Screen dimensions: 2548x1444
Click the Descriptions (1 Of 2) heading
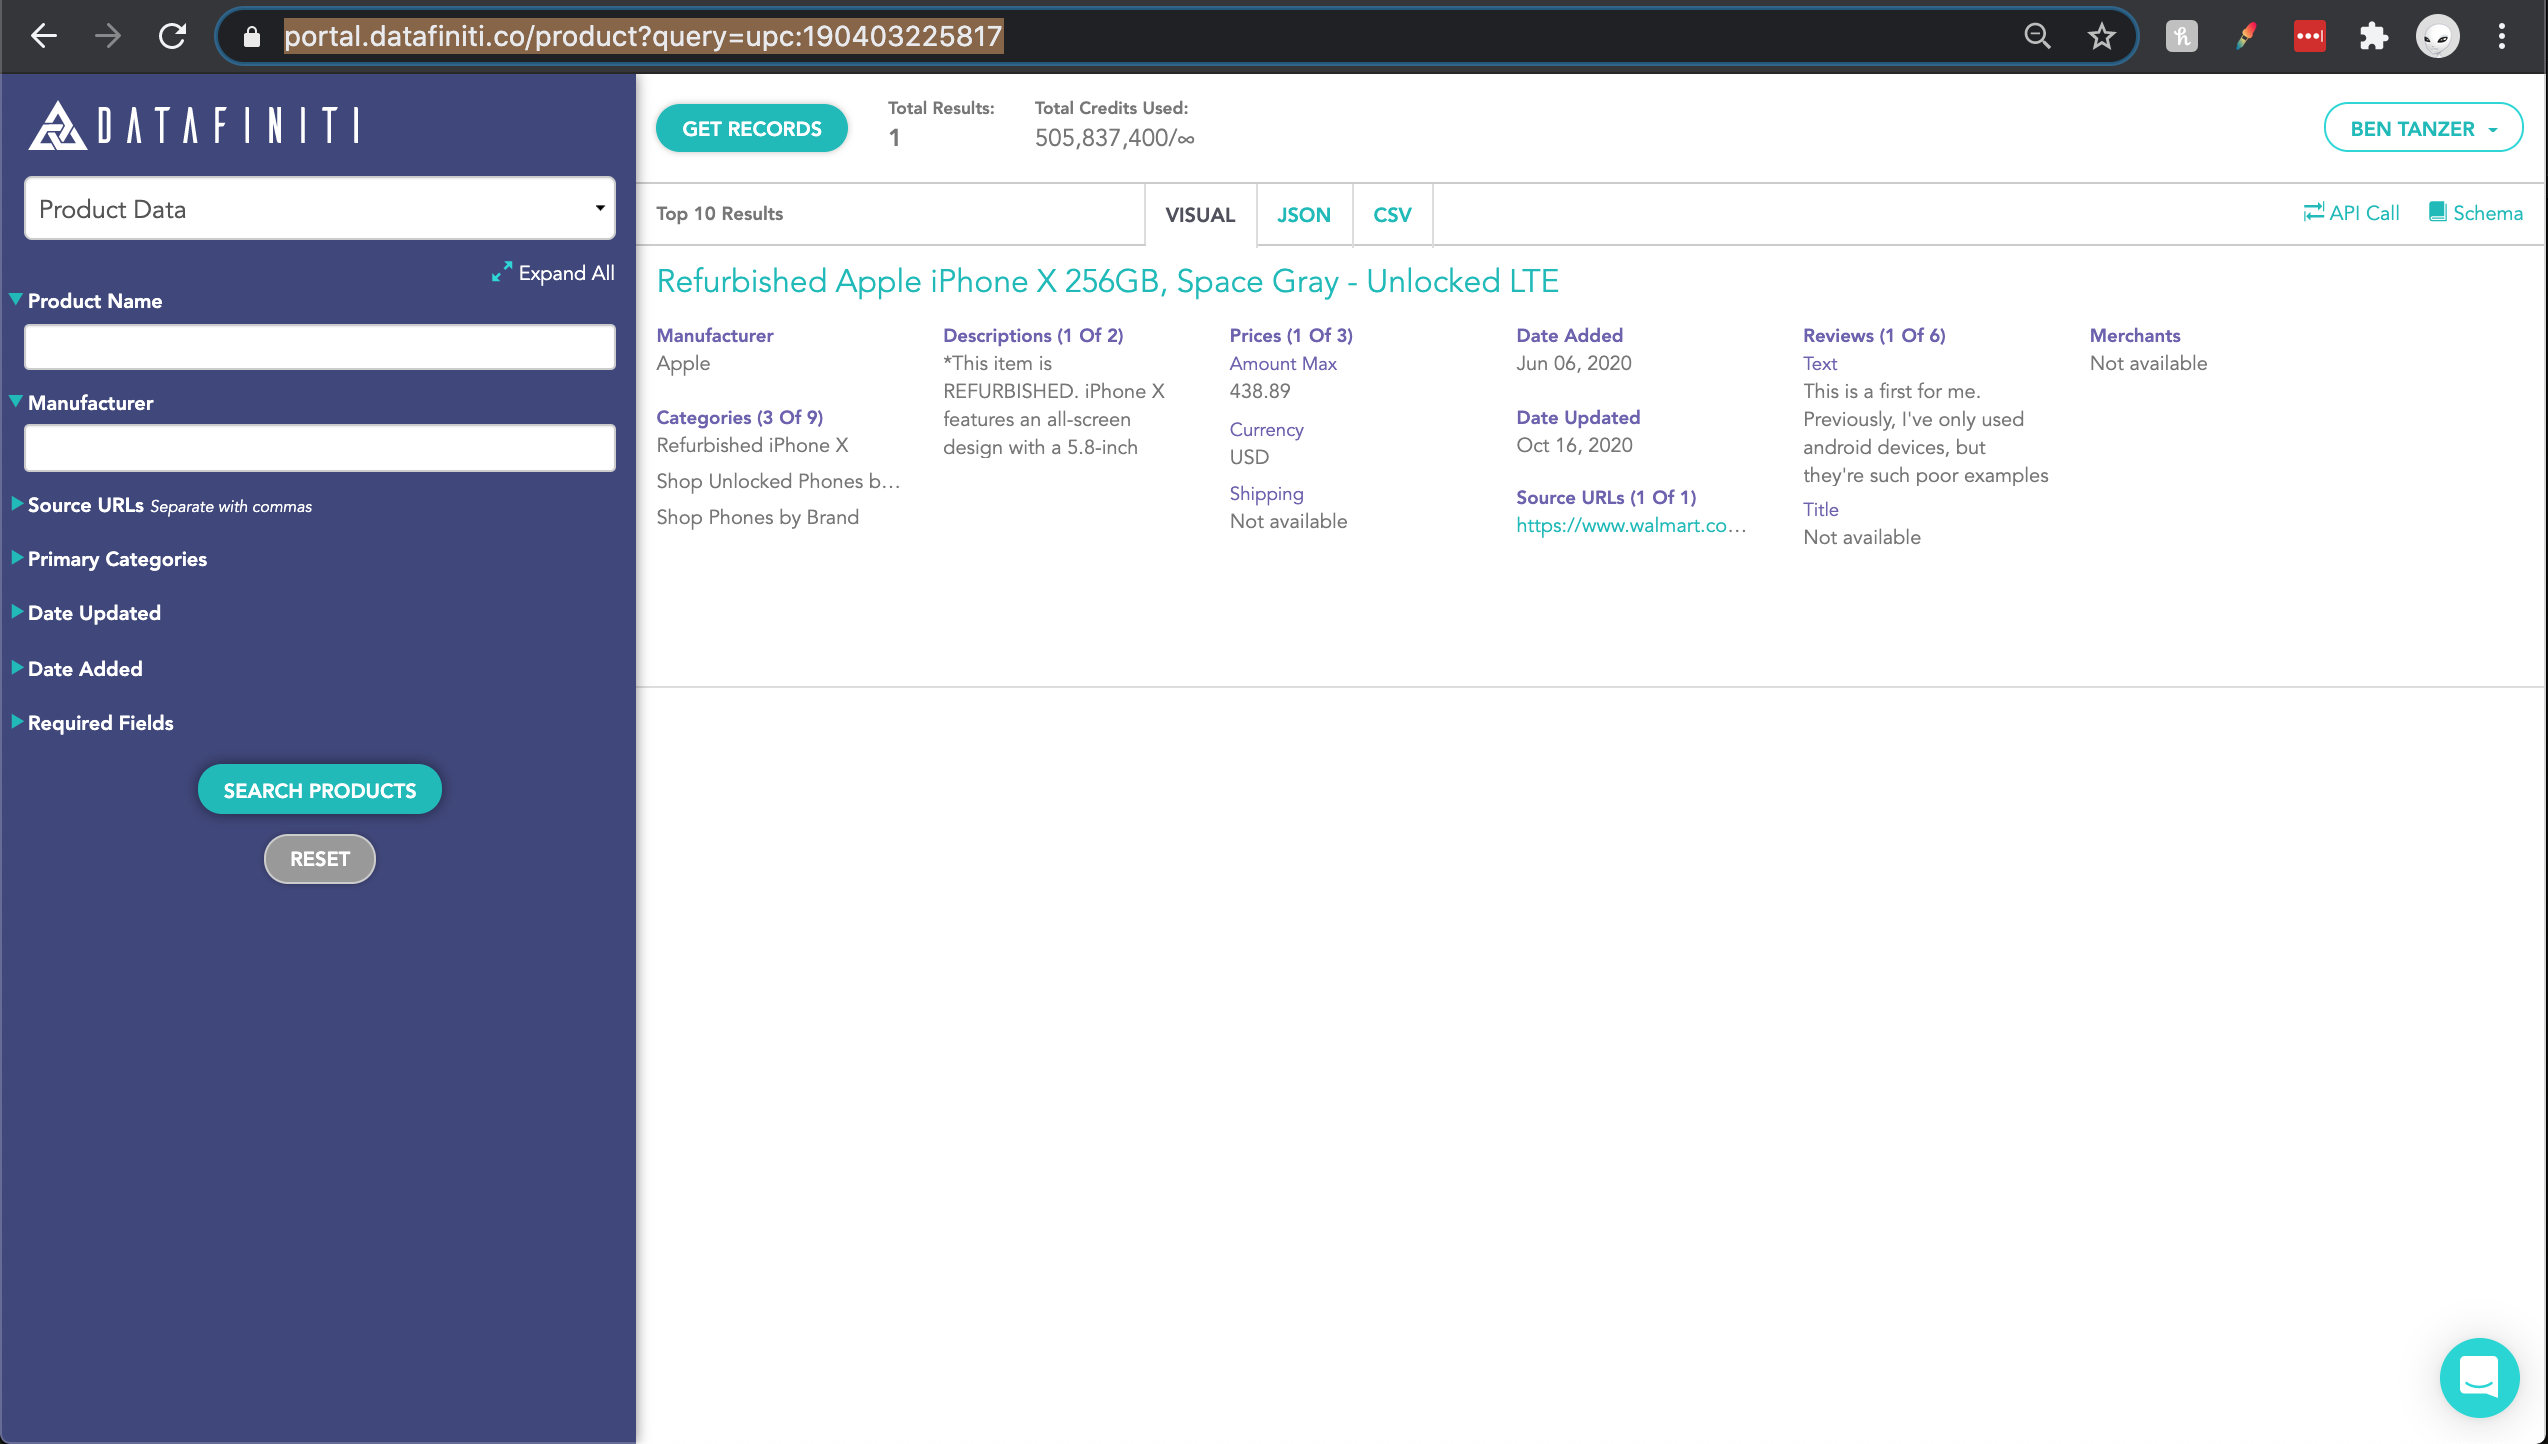coord(1033,336)
